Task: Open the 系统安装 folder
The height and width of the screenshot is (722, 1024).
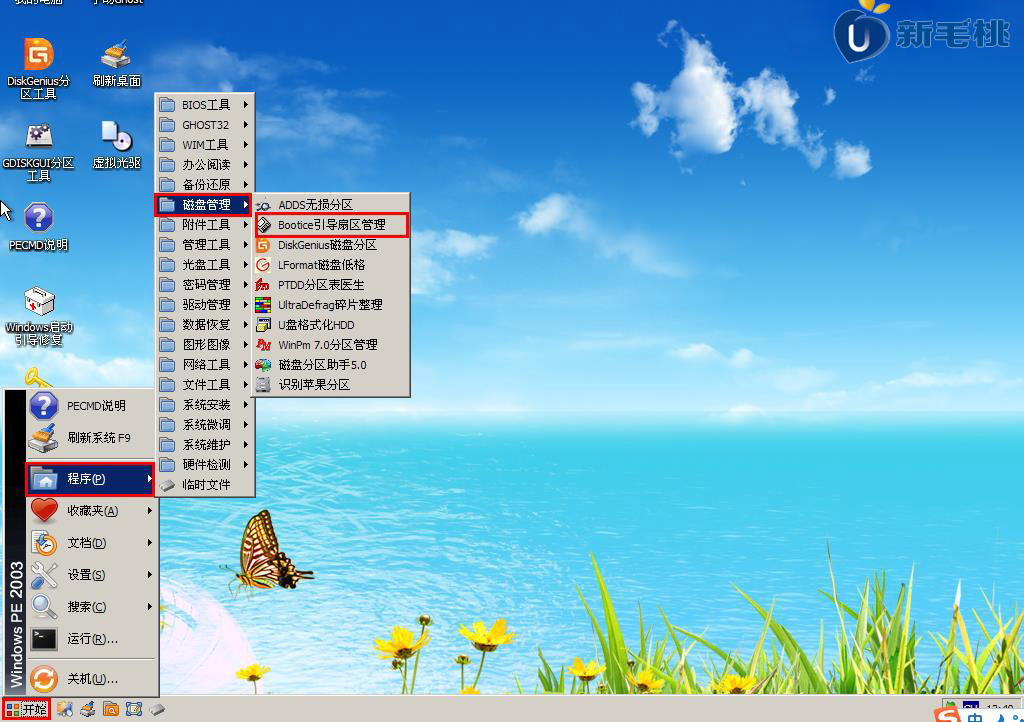Action: [204, 405]
